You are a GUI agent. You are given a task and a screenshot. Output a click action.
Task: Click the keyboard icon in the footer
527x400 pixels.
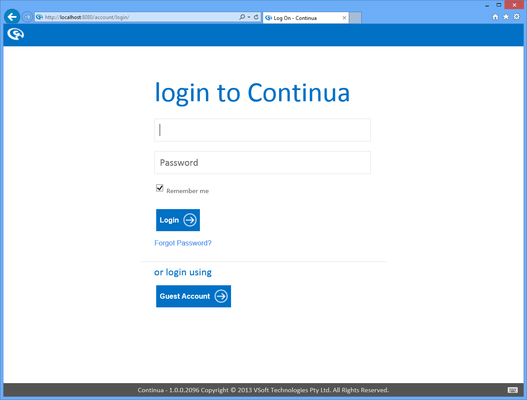tap(513, 390)
